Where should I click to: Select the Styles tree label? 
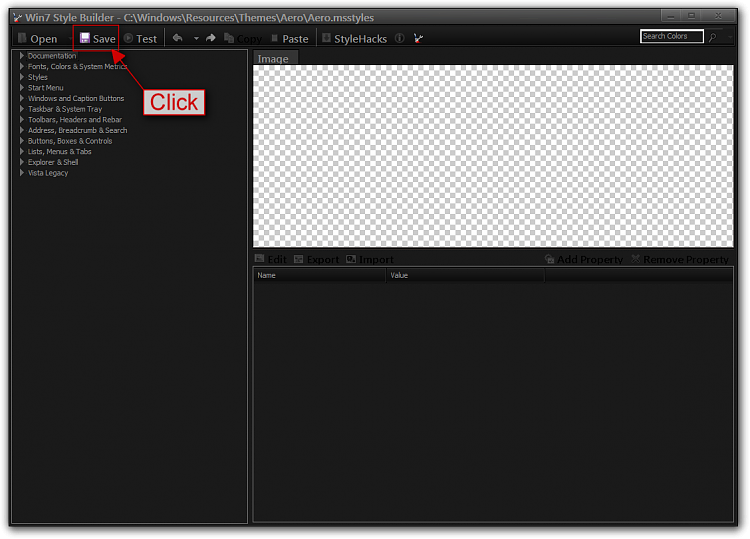tap(37, 77)
